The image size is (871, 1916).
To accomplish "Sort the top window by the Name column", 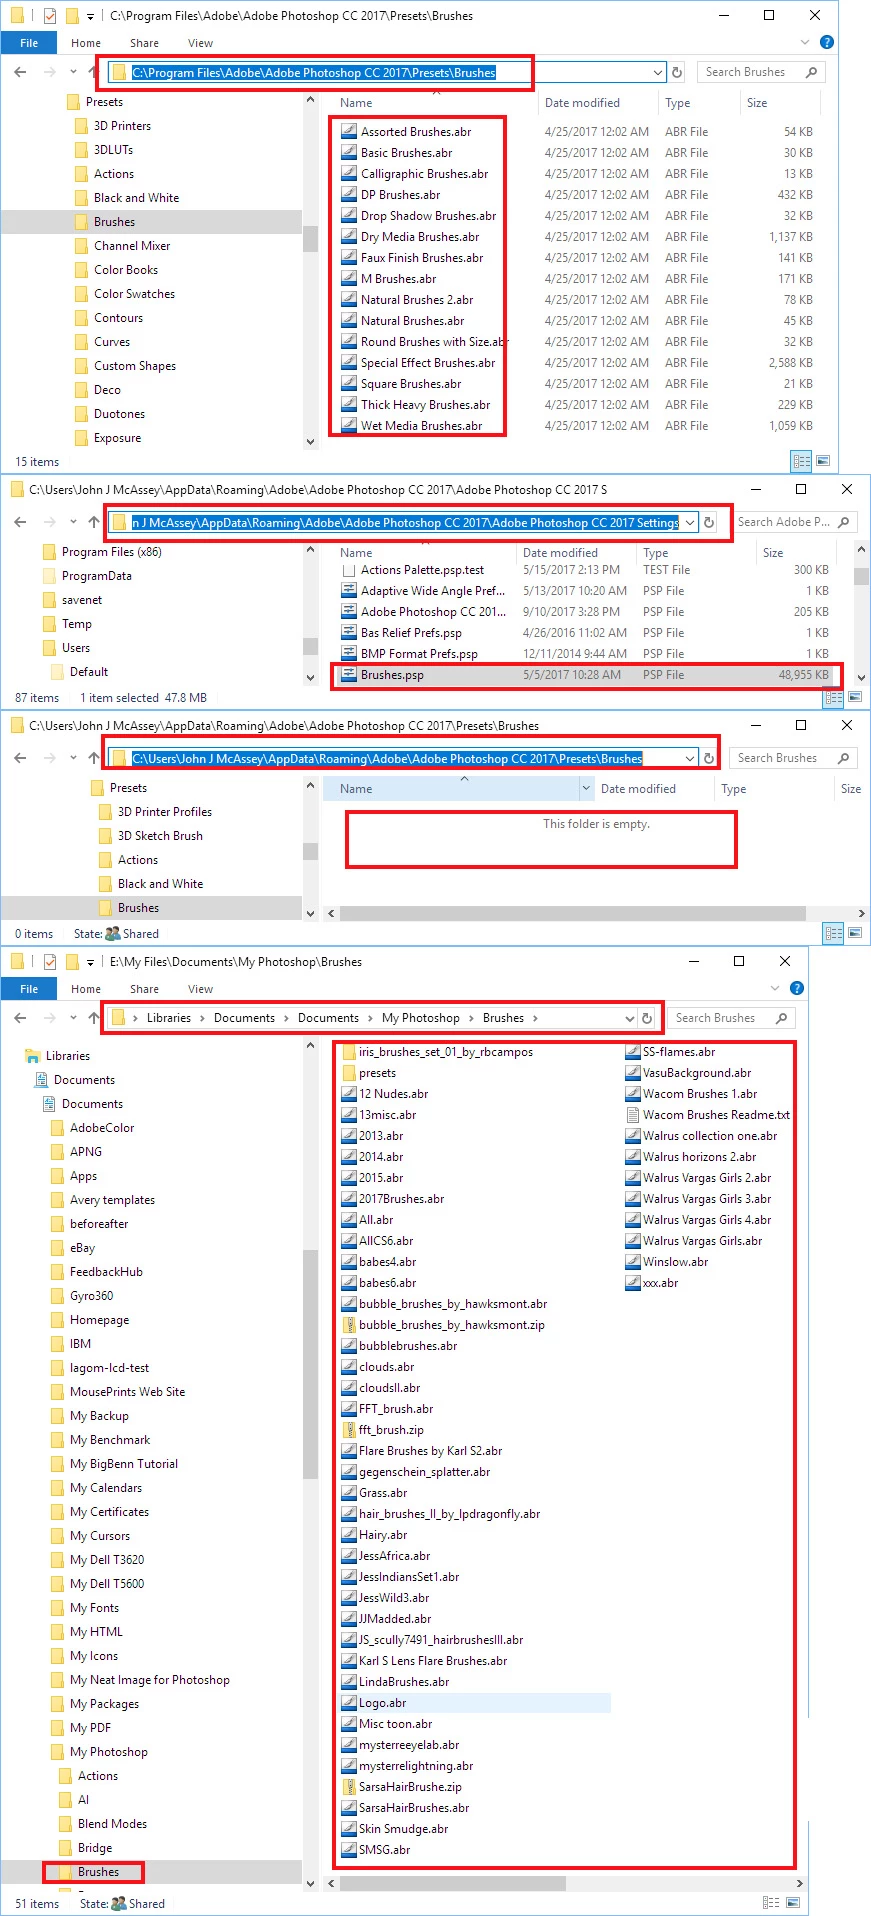I will 356,103.
